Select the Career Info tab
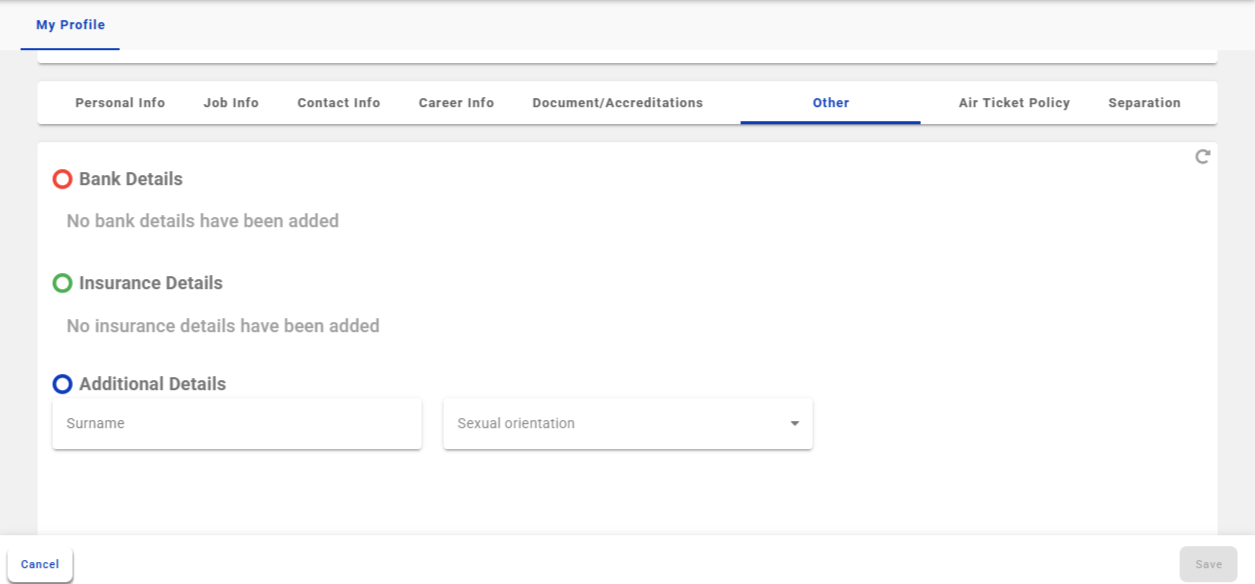The width and height of the screenshot is (1255, 584). [x=456, y=103]
